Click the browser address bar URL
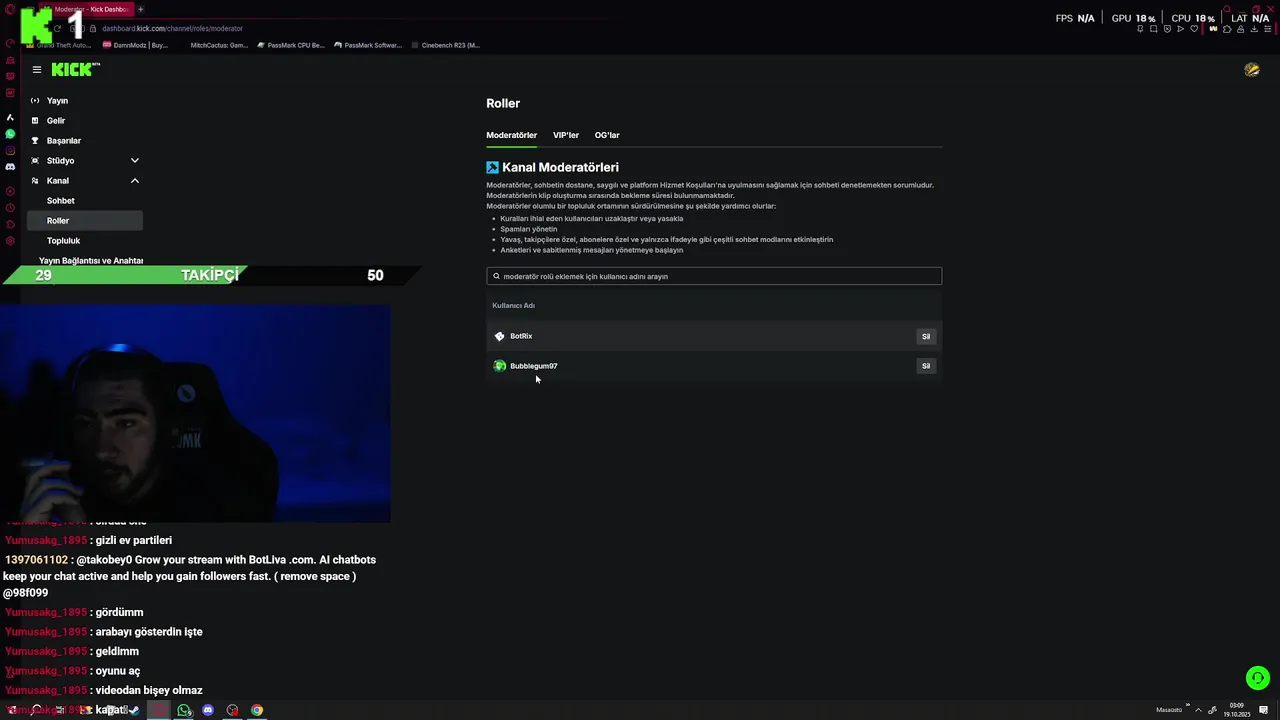 point(172,28)
